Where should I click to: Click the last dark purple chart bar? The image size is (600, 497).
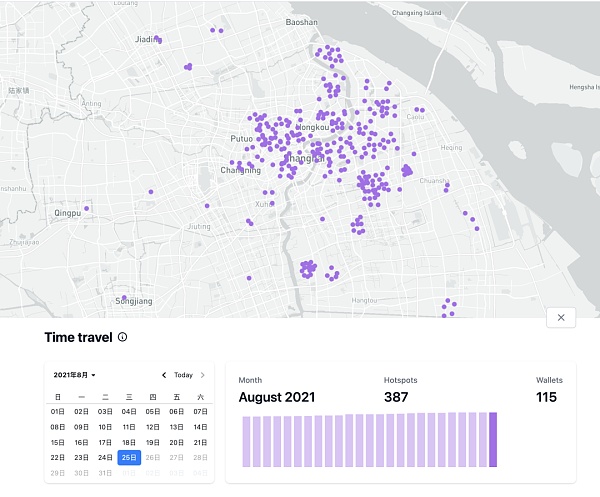(x=493, y=440)
